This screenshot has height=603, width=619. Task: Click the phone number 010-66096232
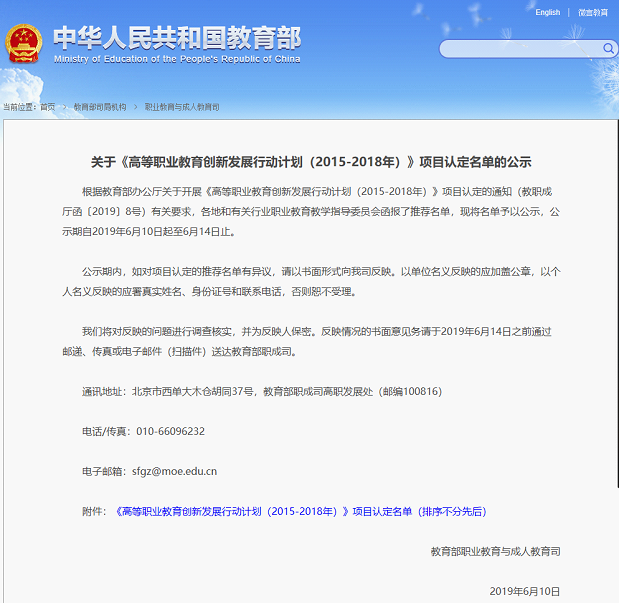pyautogui.click(x=168, y=431)
